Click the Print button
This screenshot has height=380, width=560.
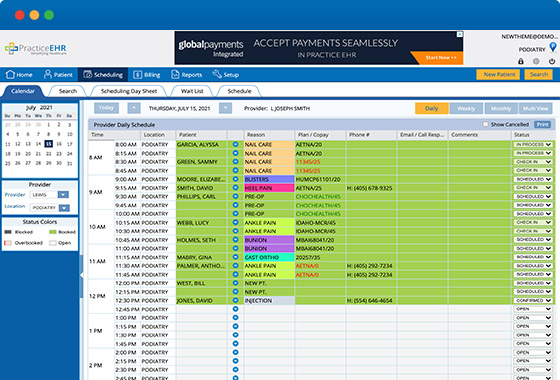(x=542, y=124)
